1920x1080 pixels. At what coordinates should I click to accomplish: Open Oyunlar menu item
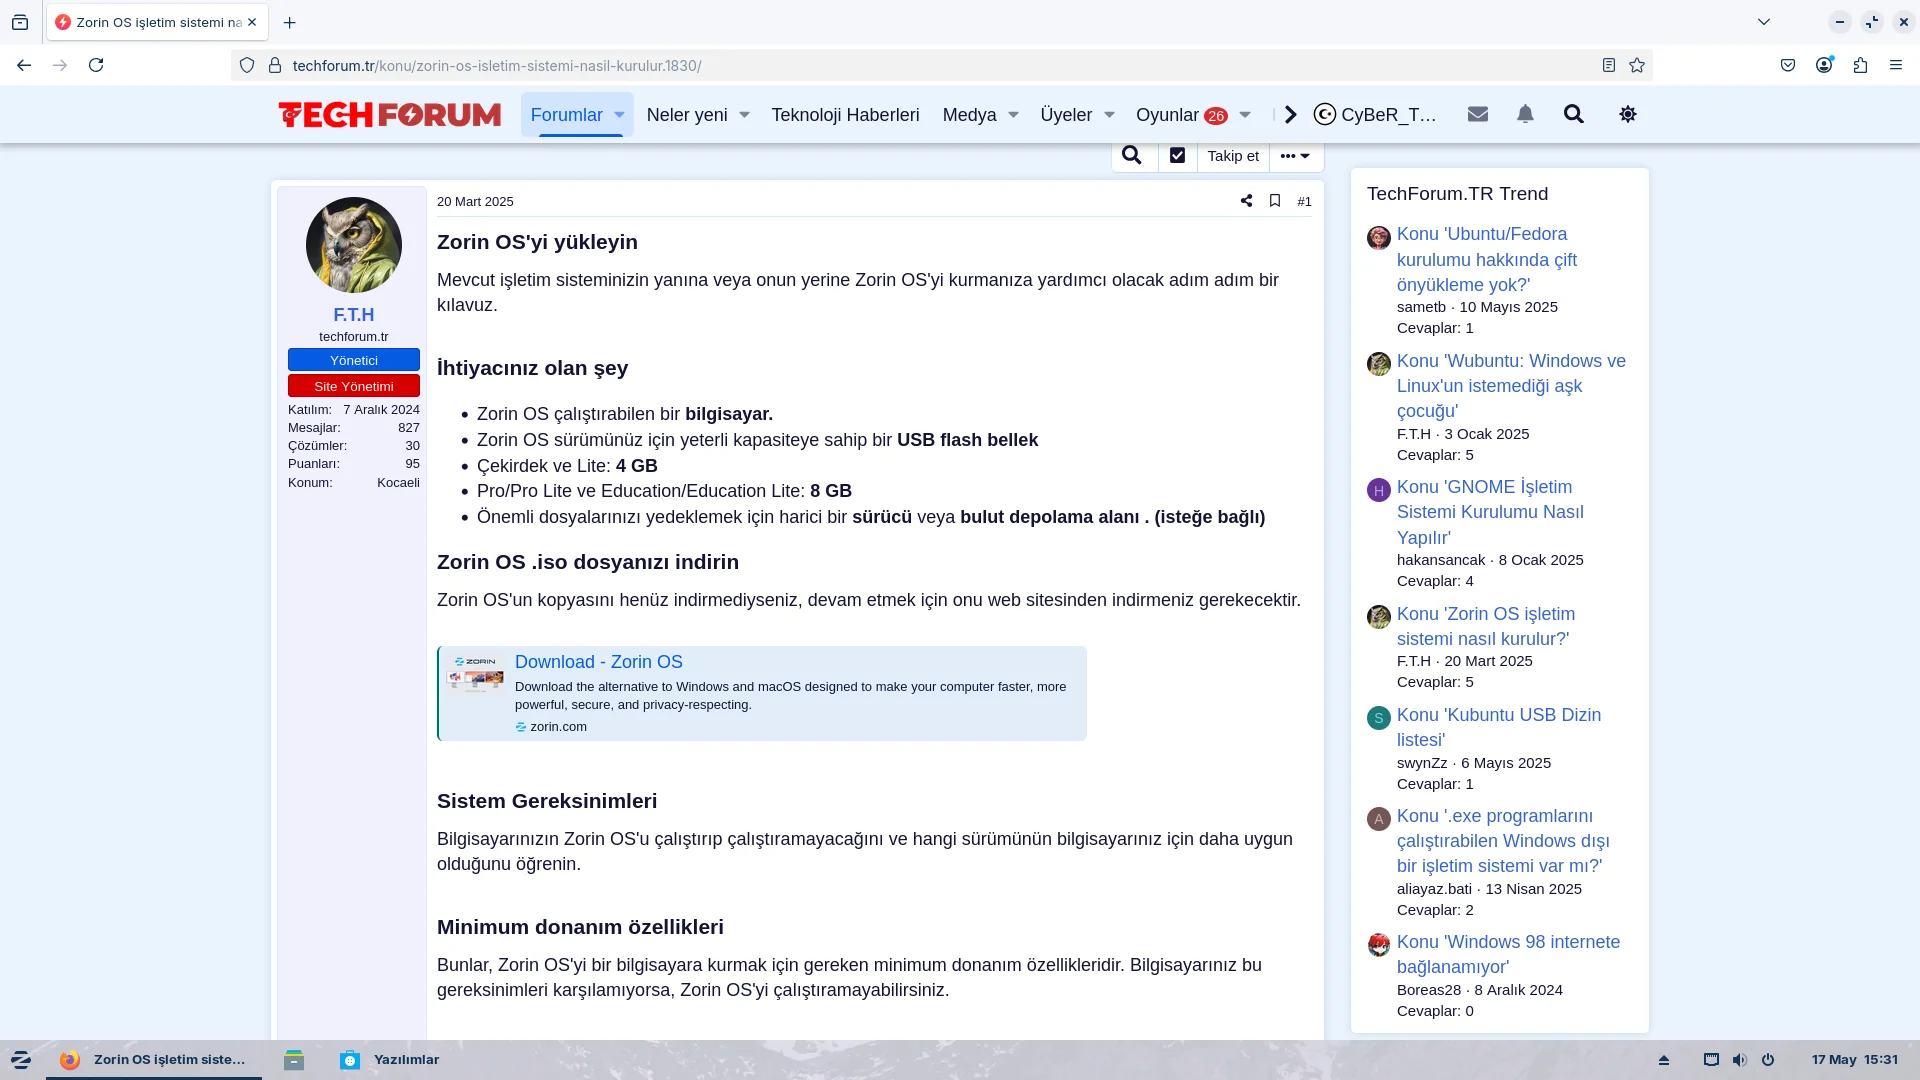click(1181, 115)
